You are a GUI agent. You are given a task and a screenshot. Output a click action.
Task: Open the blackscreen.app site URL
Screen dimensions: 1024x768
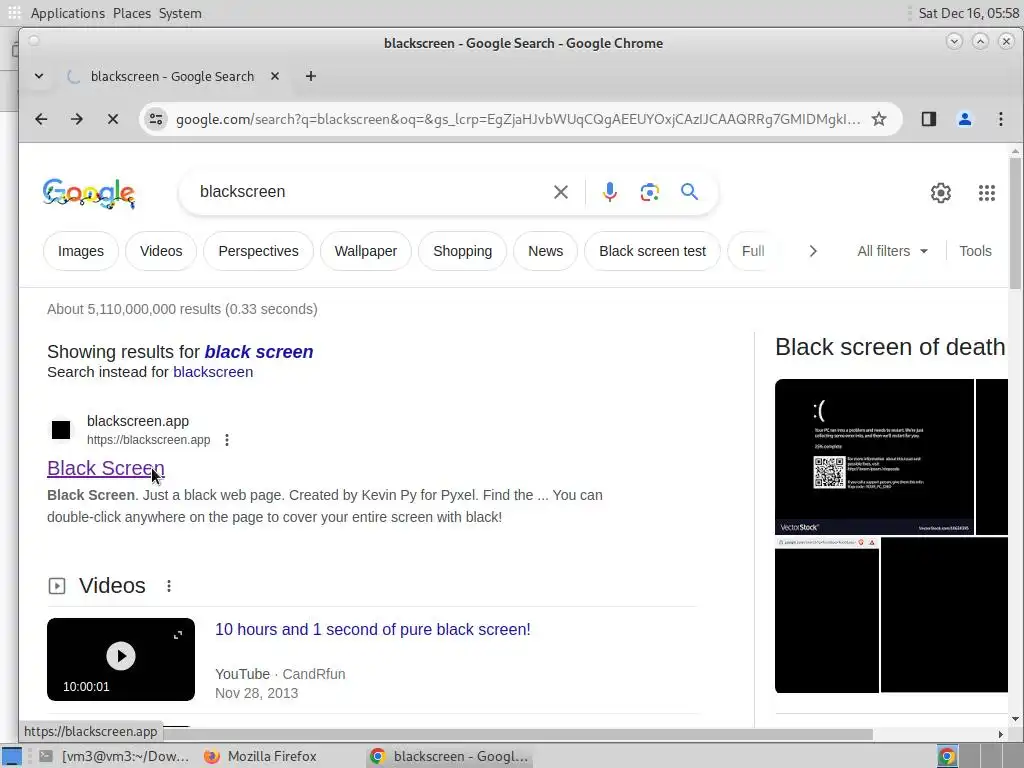click(x=148, y=440)
